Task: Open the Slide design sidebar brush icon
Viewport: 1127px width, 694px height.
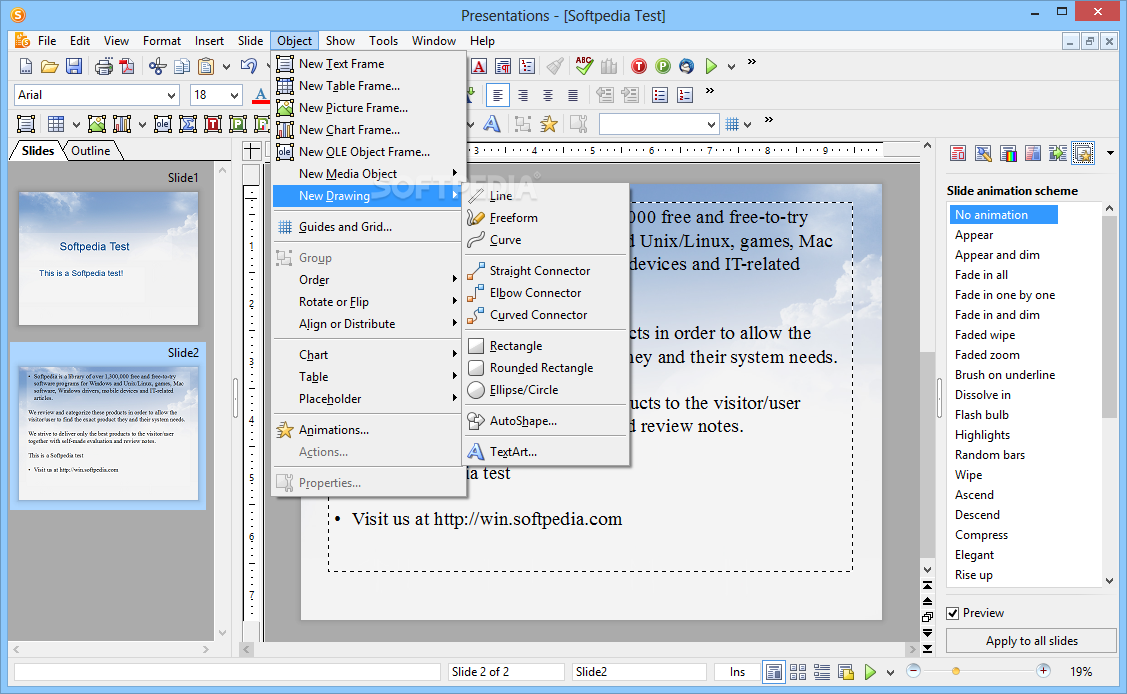Action: [x=983, y=152]
